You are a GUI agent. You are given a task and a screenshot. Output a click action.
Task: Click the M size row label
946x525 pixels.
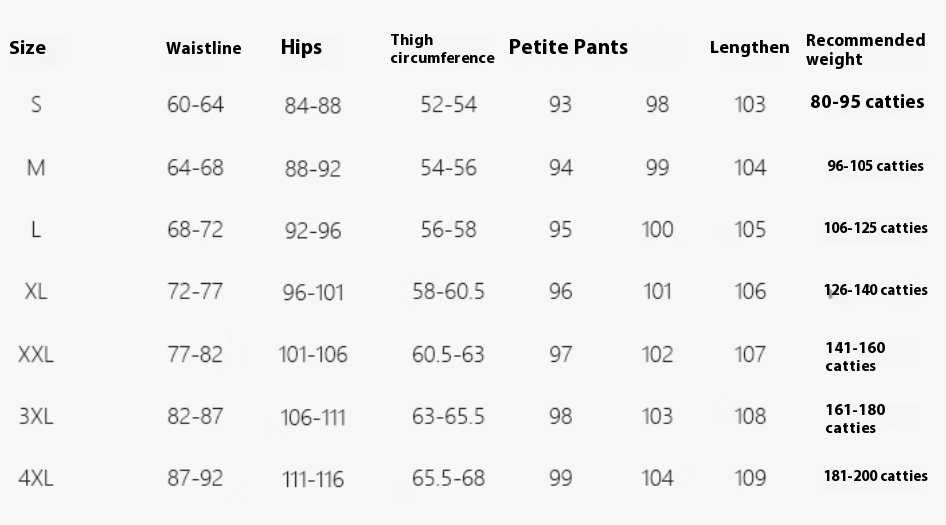[36, 168]
